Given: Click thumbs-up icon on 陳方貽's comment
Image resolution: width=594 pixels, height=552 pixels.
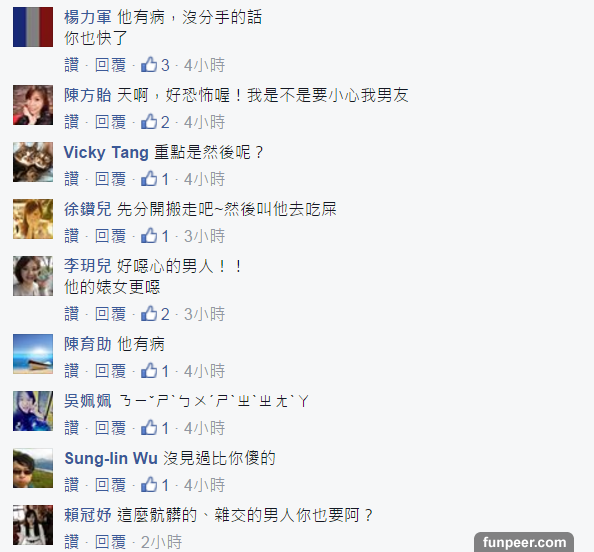Looking at the screenshot, I should pos(149,122).
